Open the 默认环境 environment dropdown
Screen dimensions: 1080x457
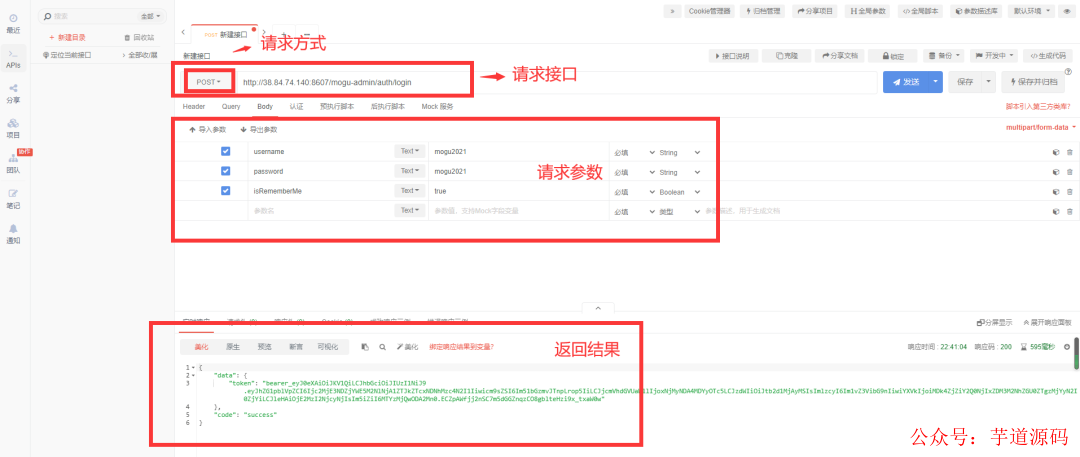[1031, 11]
